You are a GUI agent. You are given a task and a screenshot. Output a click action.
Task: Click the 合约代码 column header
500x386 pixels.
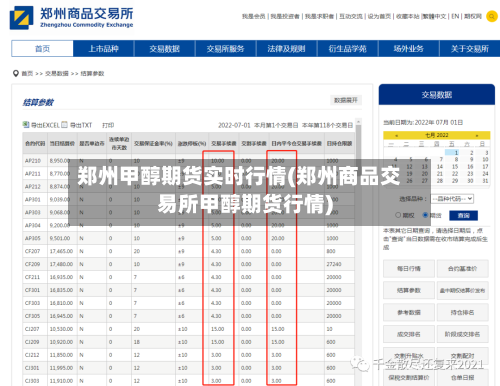(35, 143)
